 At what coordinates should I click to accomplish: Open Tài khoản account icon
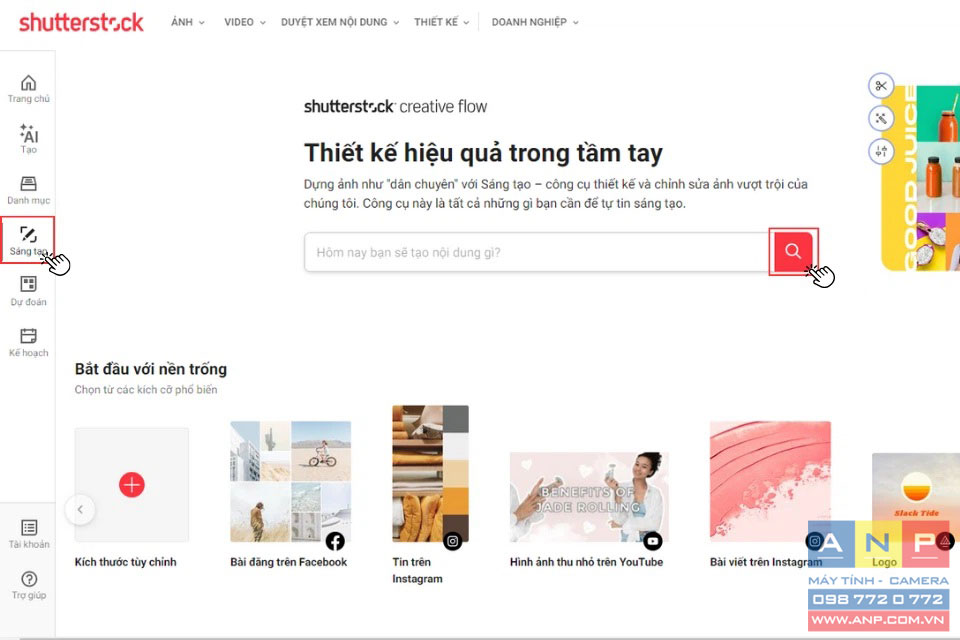[x=29, y=534]
